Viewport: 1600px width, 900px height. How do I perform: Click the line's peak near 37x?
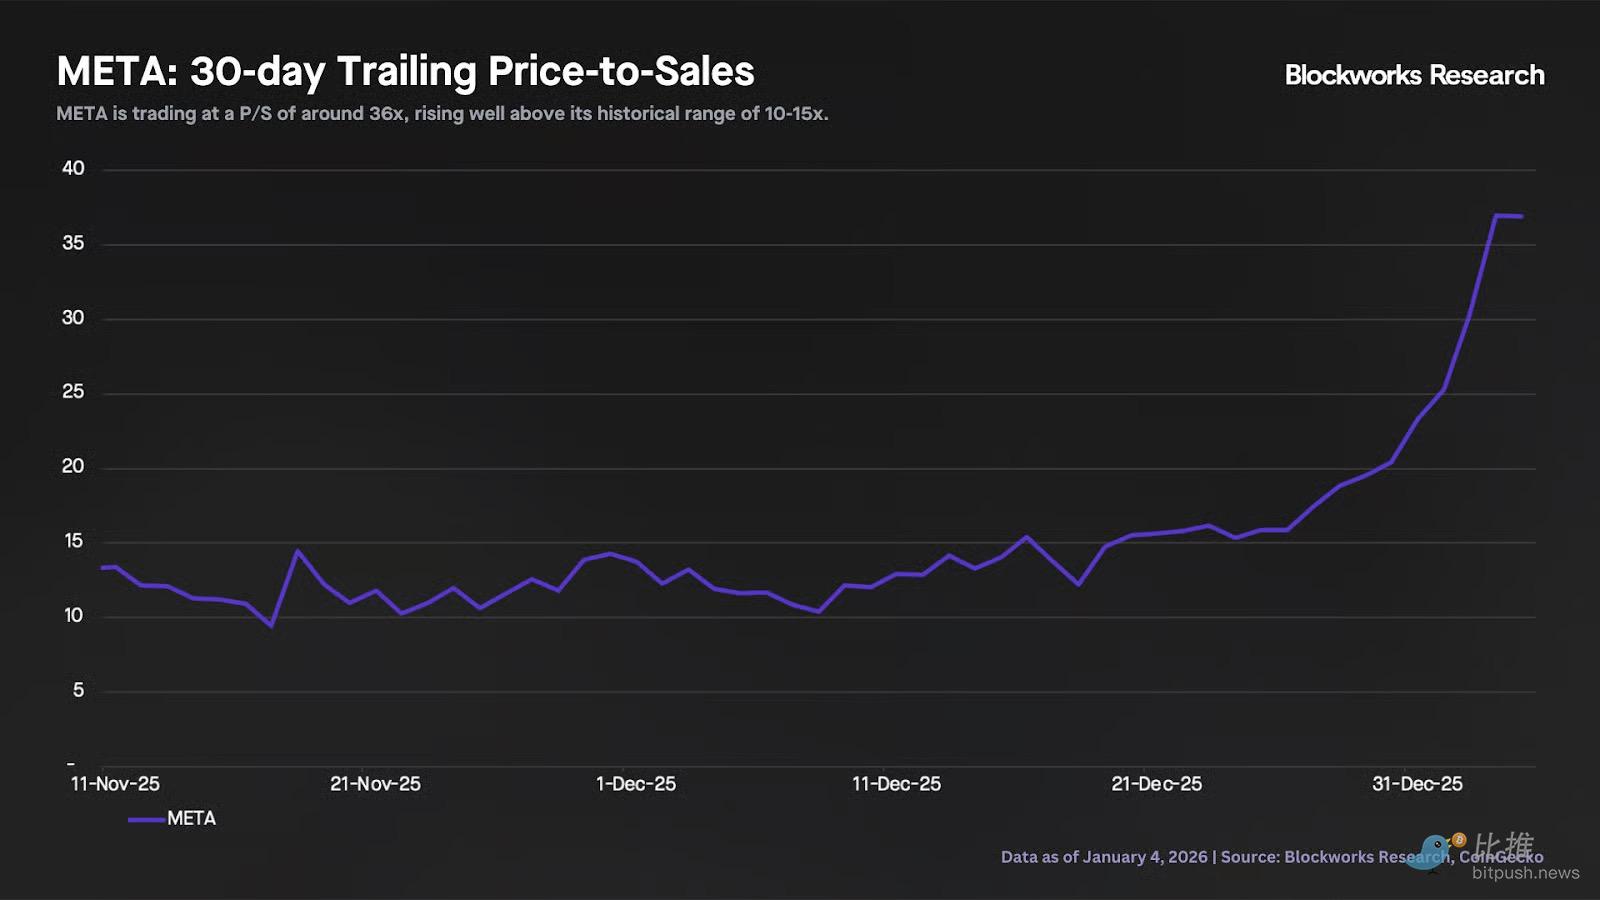pyautogui.click(x=1497, y=215)
